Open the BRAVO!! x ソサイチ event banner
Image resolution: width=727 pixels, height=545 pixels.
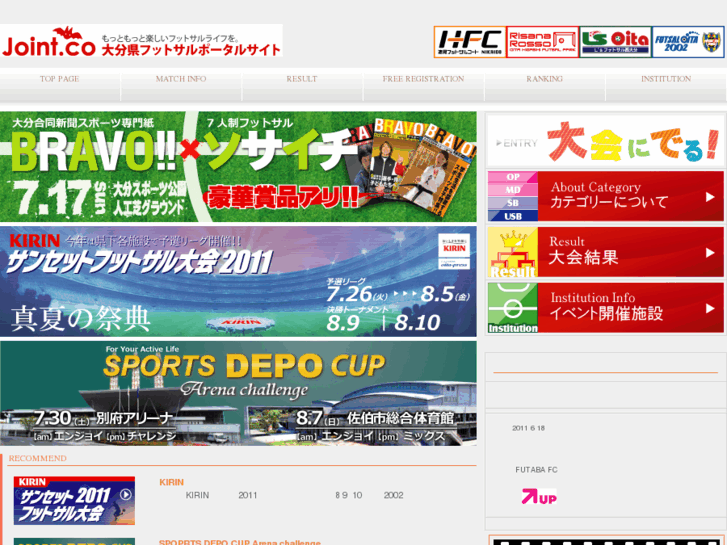[238, 167]
